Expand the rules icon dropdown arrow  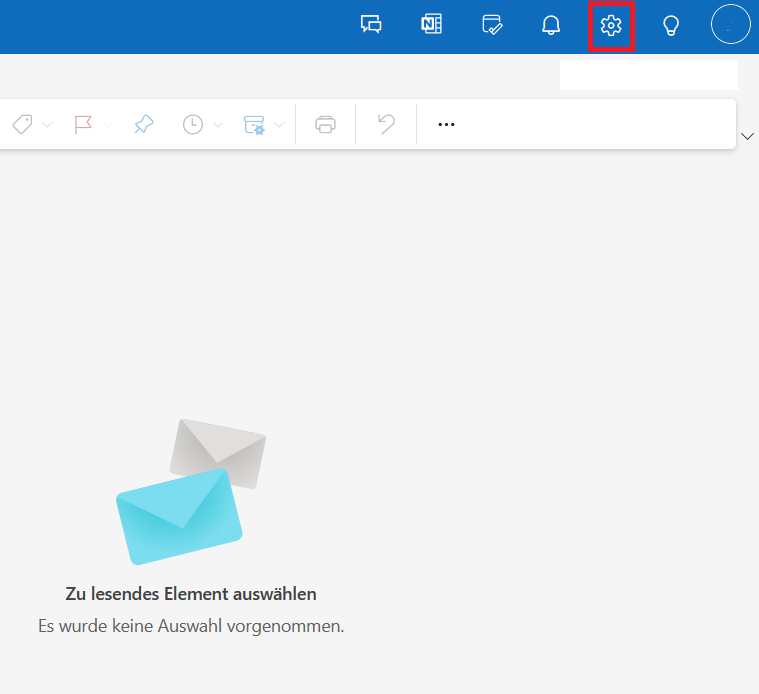(x=279, y=125)
